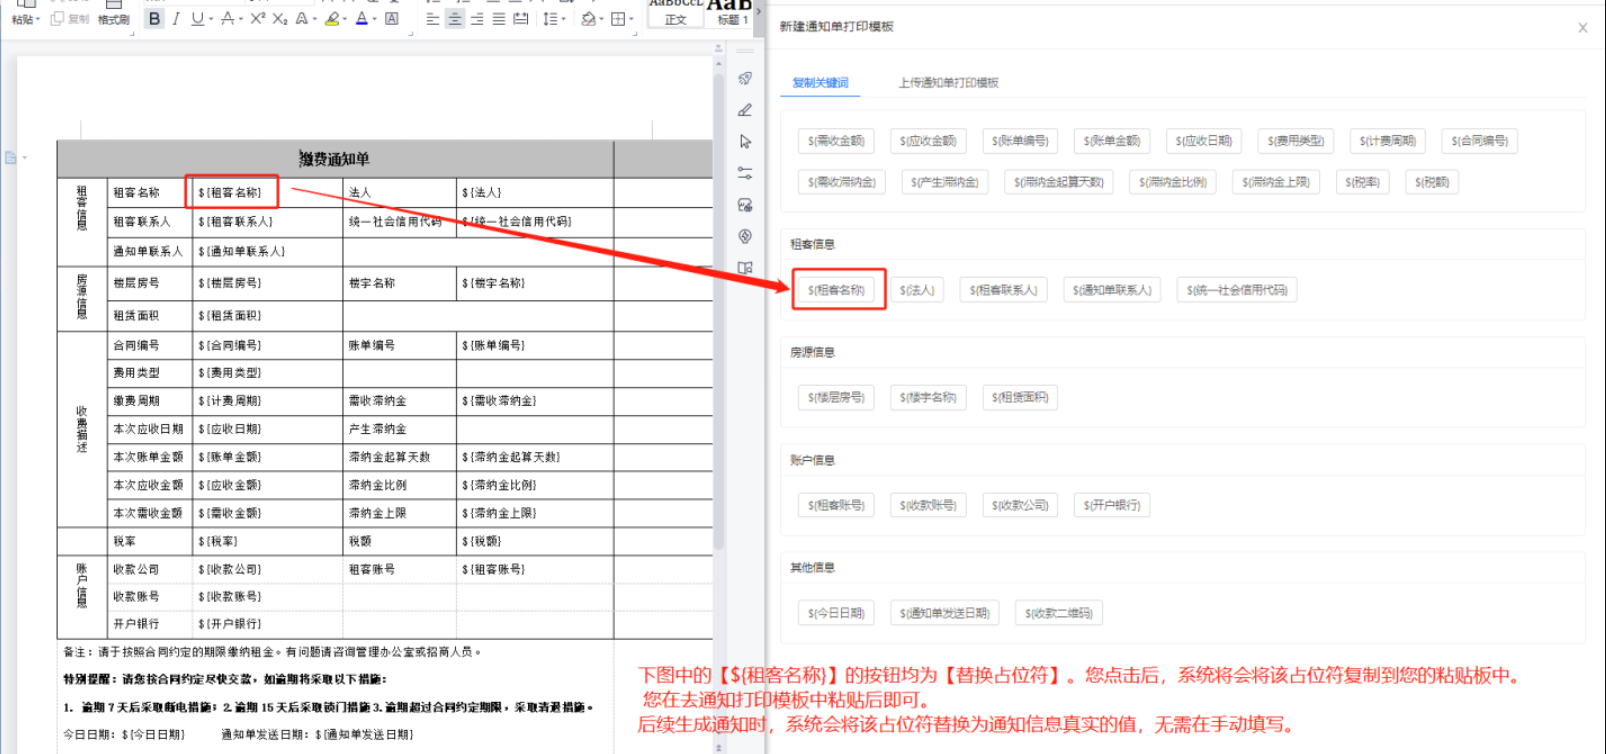Open the rocket icon in sidebar
Image resolution: width=1606 pixels, height=754 pixels.
[745, 78]
